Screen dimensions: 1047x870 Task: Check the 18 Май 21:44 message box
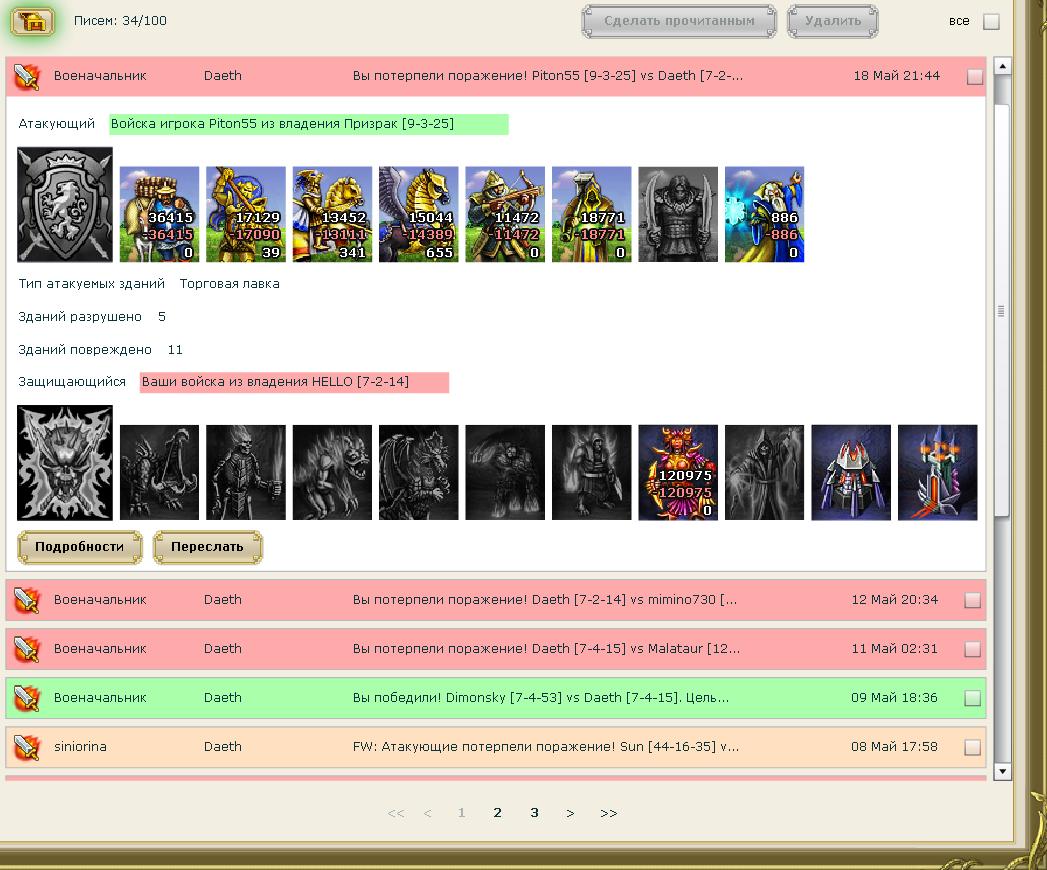974,77
